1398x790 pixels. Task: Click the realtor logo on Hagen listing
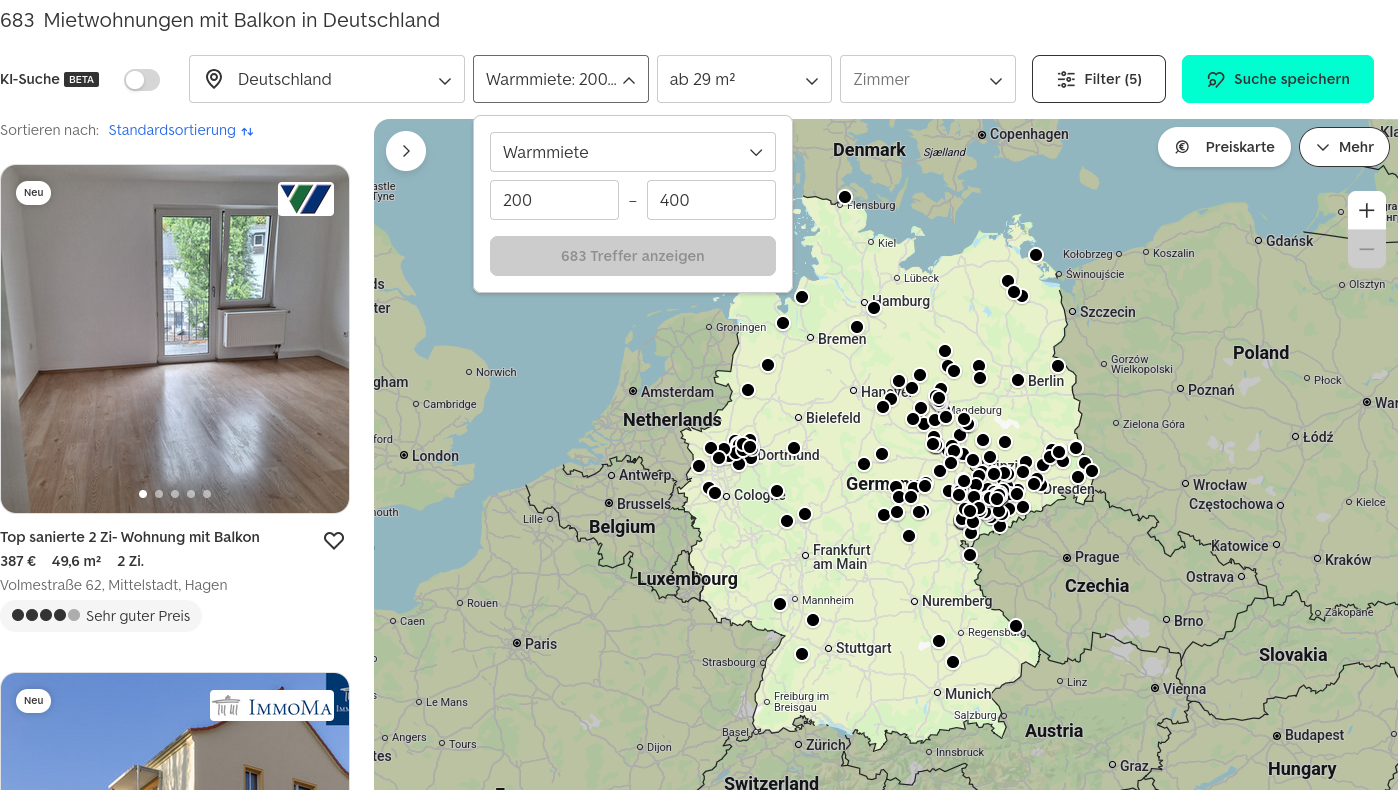click(x=306, y=199)
